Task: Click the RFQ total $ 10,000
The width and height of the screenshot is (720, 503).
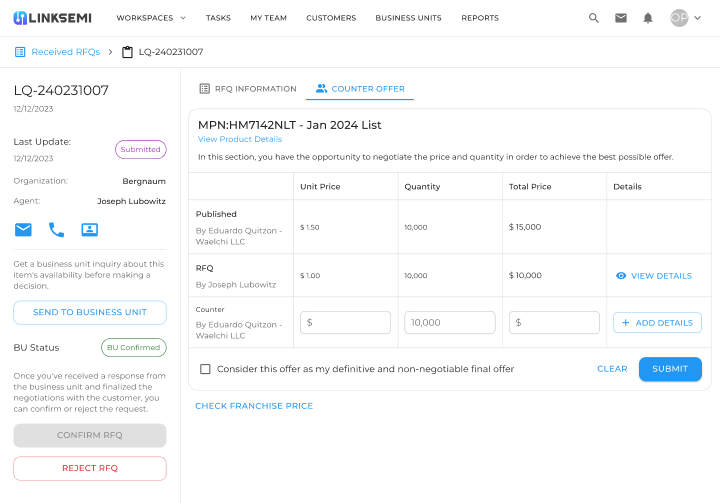Action: coord(525,275)
